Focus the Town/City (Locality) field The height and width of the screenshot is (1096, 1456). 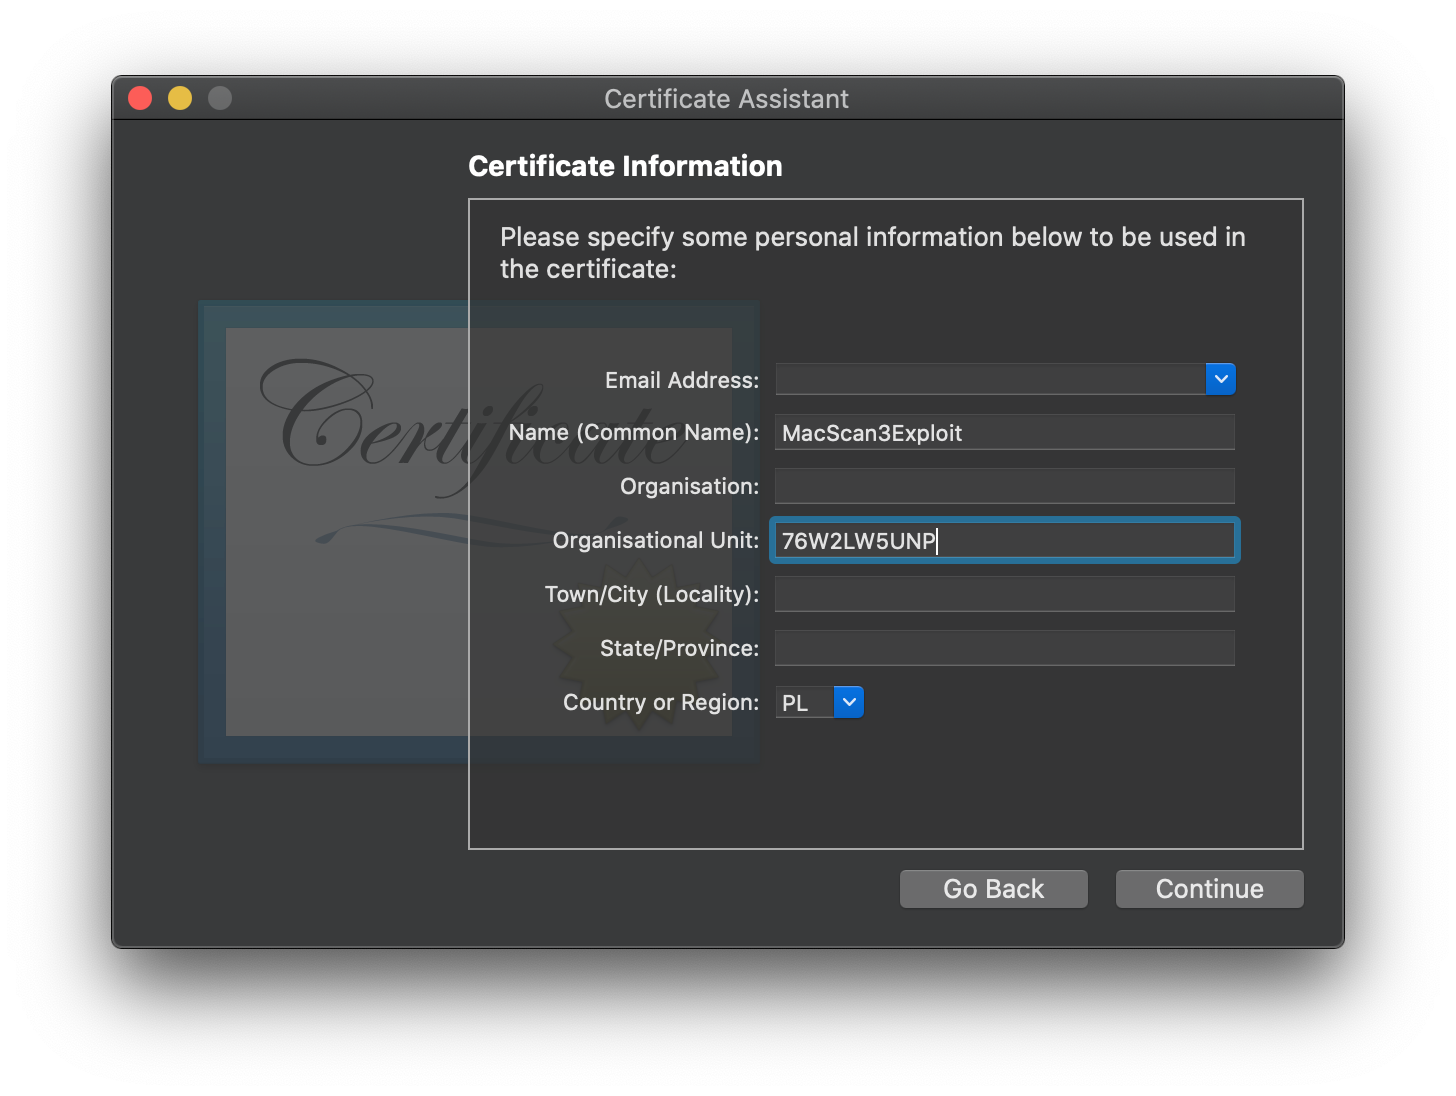pos(1004,595)
